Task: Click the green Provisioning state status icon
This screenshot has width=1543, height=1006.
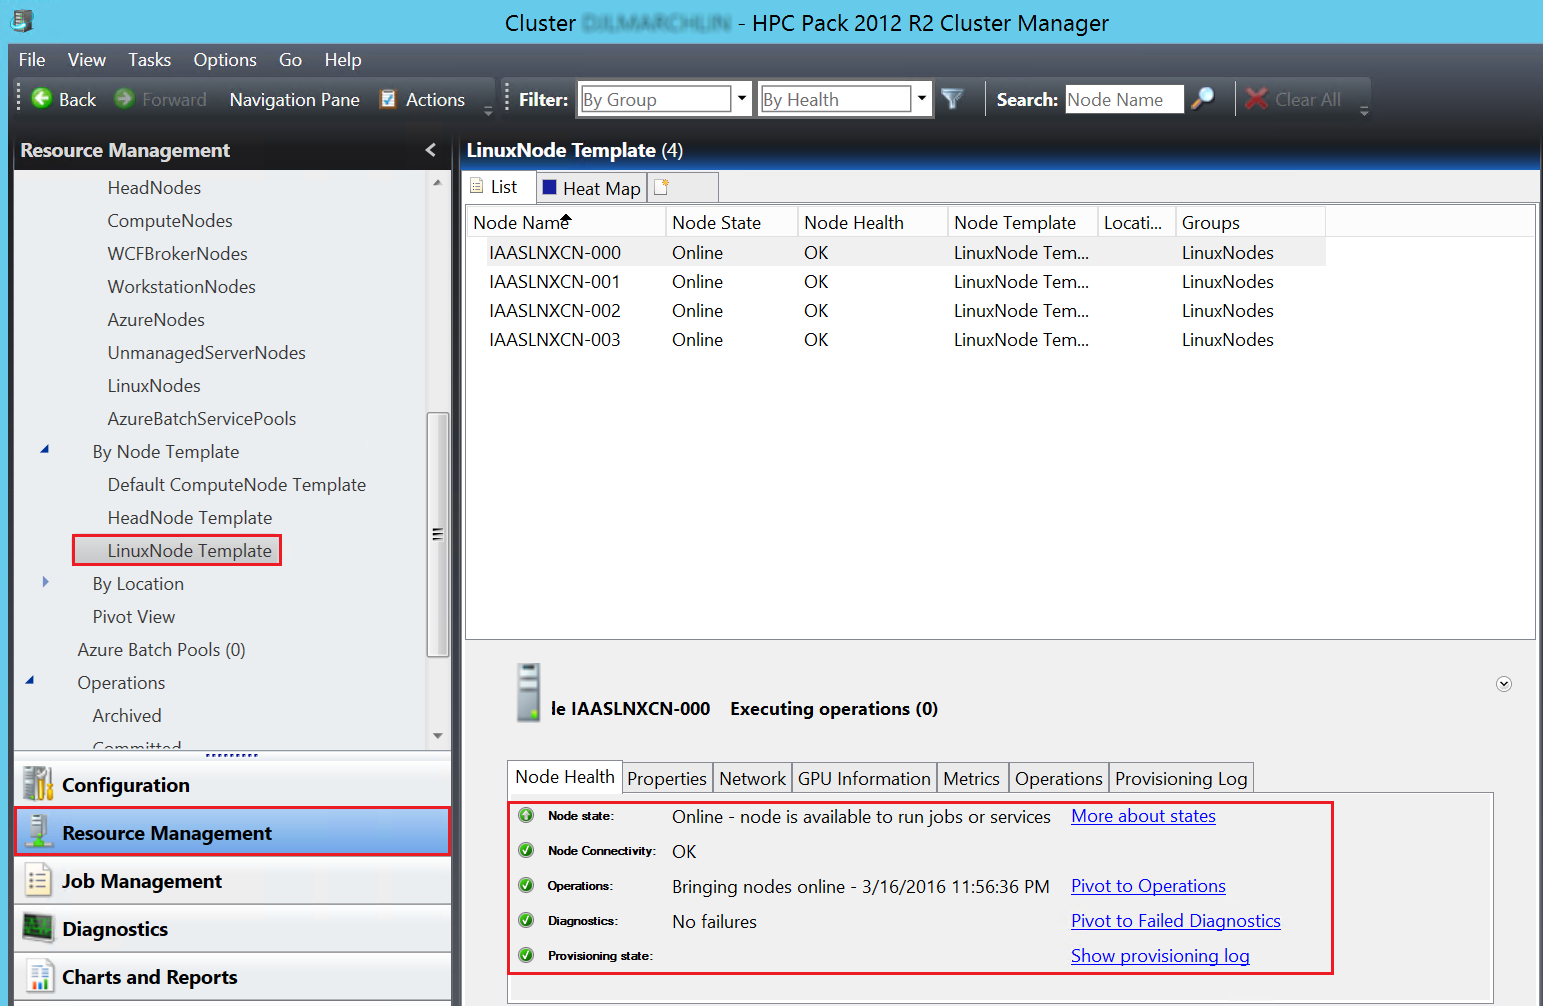Action: coord(526,955)
